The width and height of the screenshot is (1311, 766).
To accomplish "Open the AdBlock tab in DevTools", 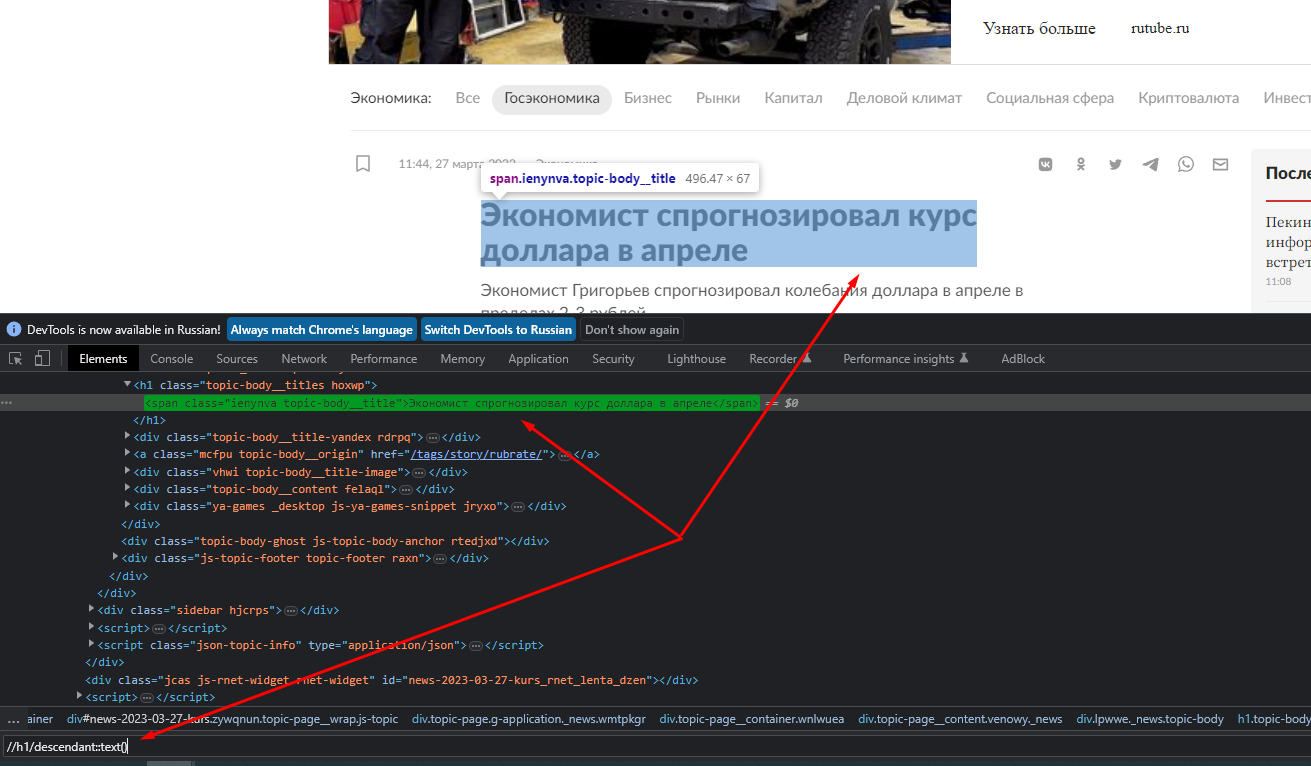I will point(1023,359).
